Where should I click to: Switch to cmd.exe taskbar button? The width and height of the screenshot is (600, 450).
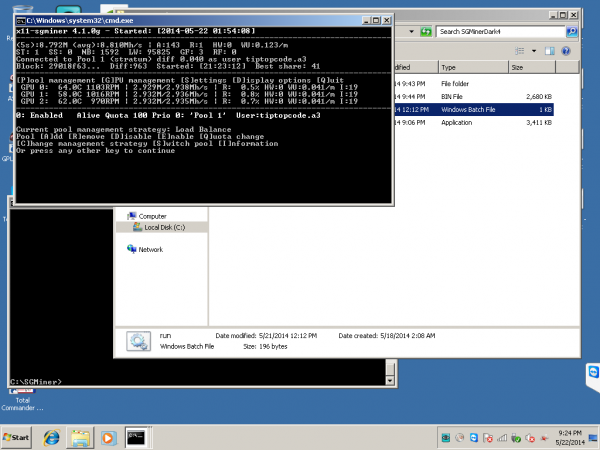point(137,437)
